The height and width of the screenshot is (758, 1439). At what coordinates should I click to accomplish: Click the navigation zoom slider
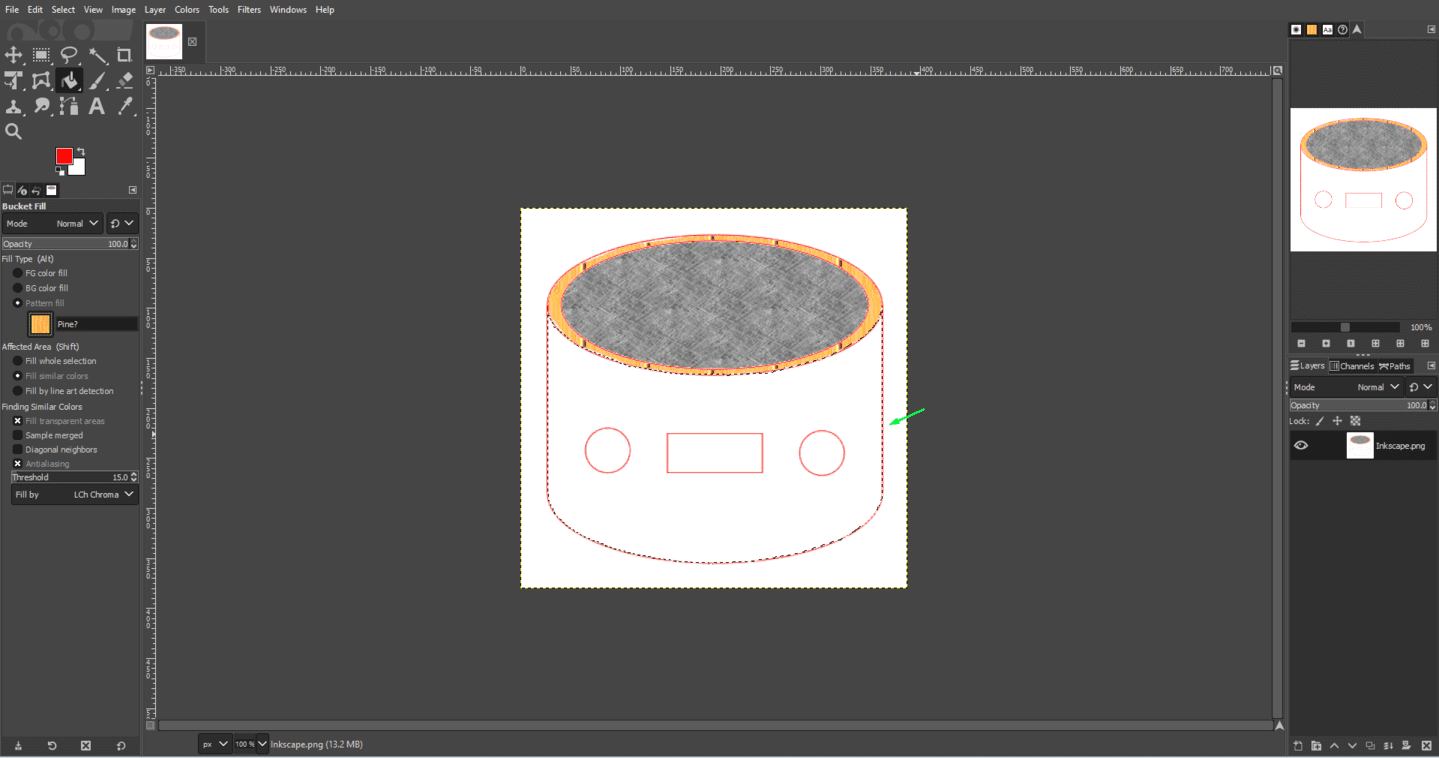click(x=1345, y=327)
